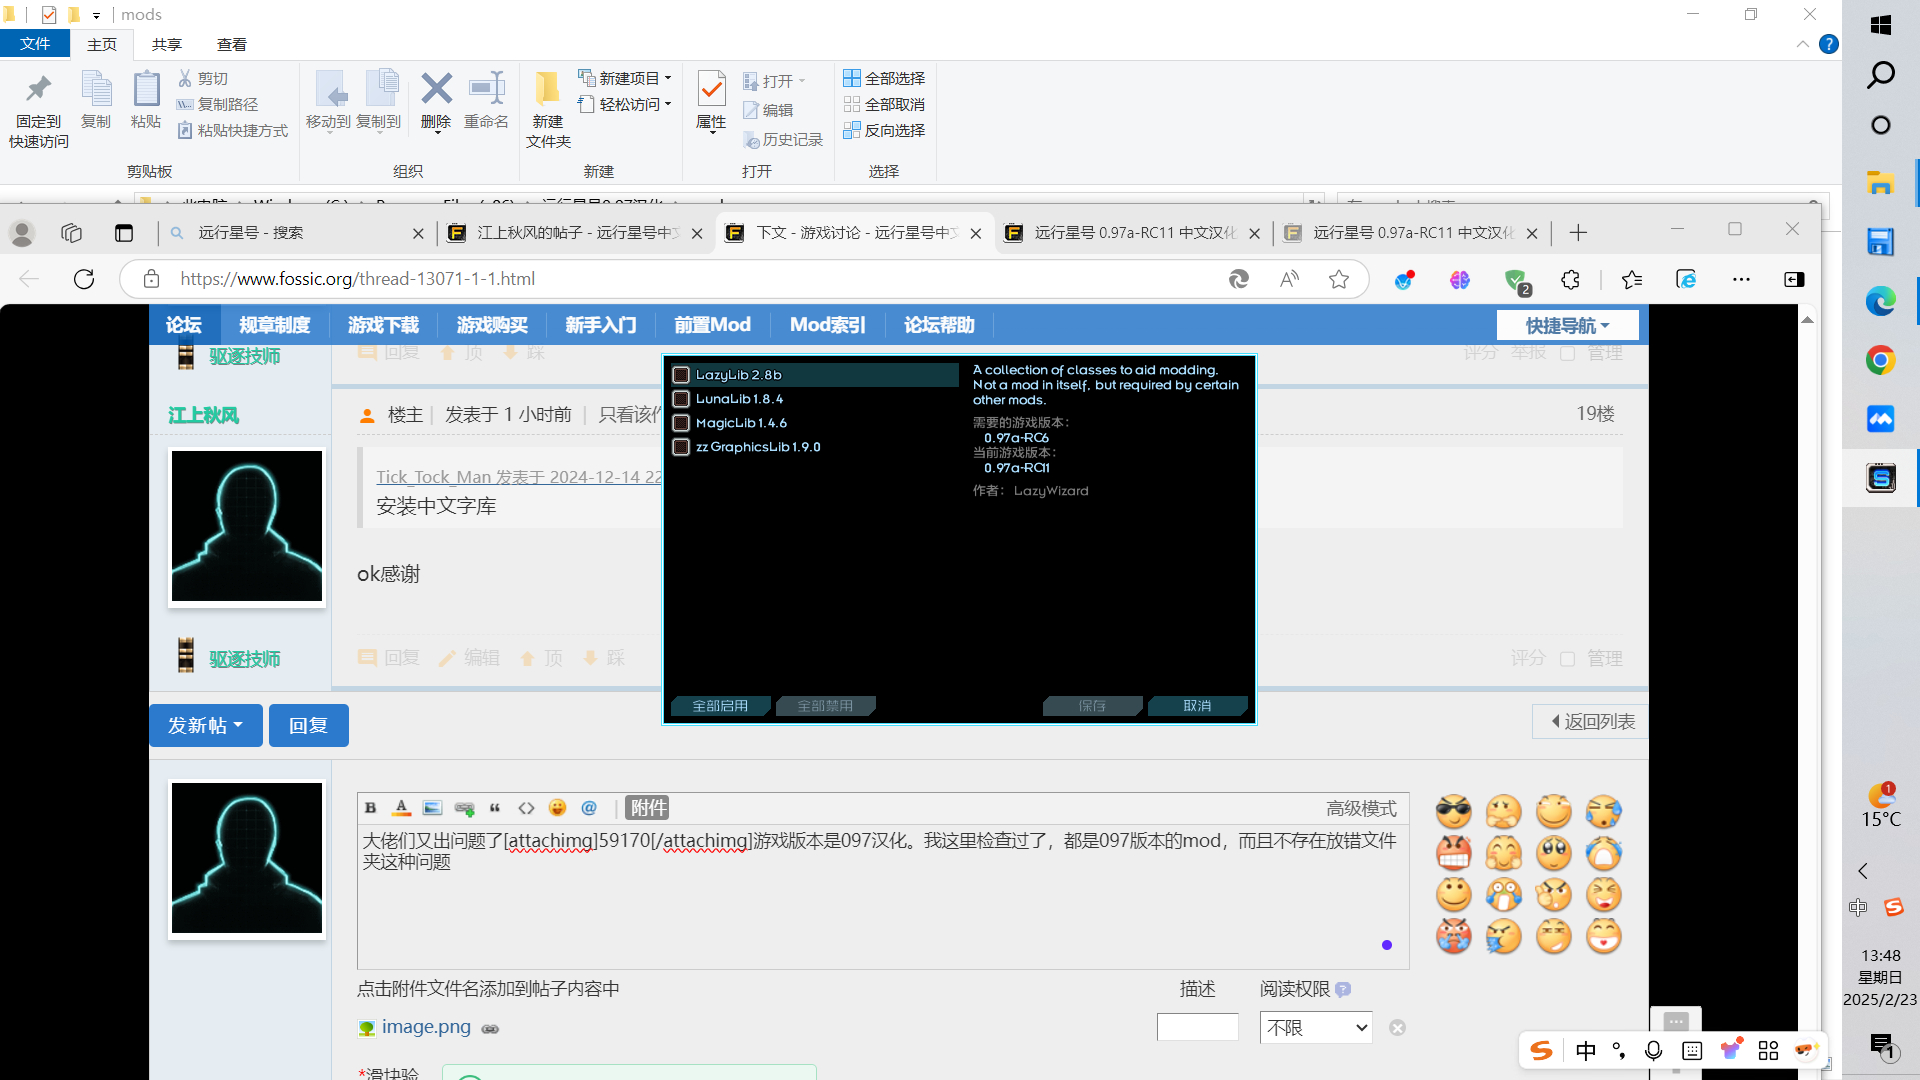This screenshot has height=1080, width=1920.
Task: Click the insert image icon in editor toolbar
Action: [x=432, y=808]
